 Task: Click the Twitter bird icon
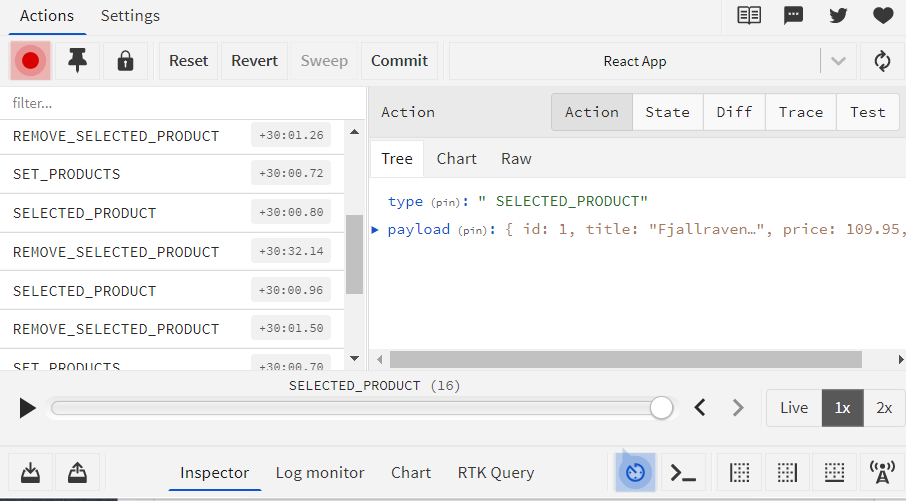[x=838, y=16]
